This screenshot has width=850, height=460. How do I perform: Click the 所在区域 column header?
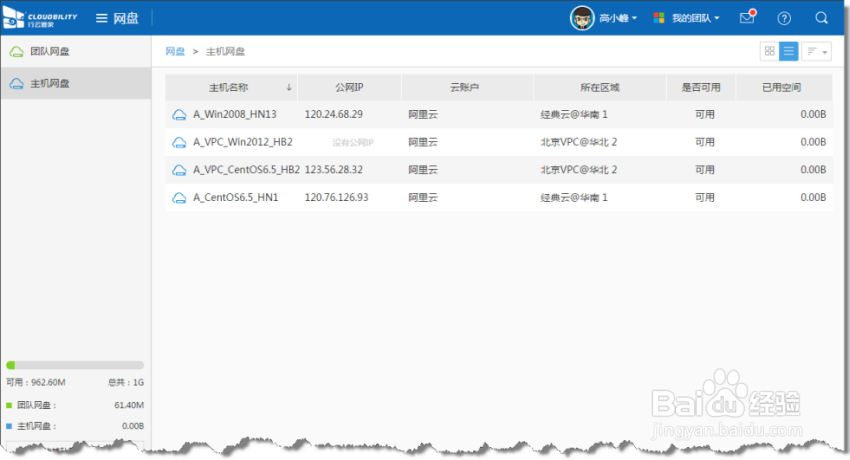click(600, 87)
